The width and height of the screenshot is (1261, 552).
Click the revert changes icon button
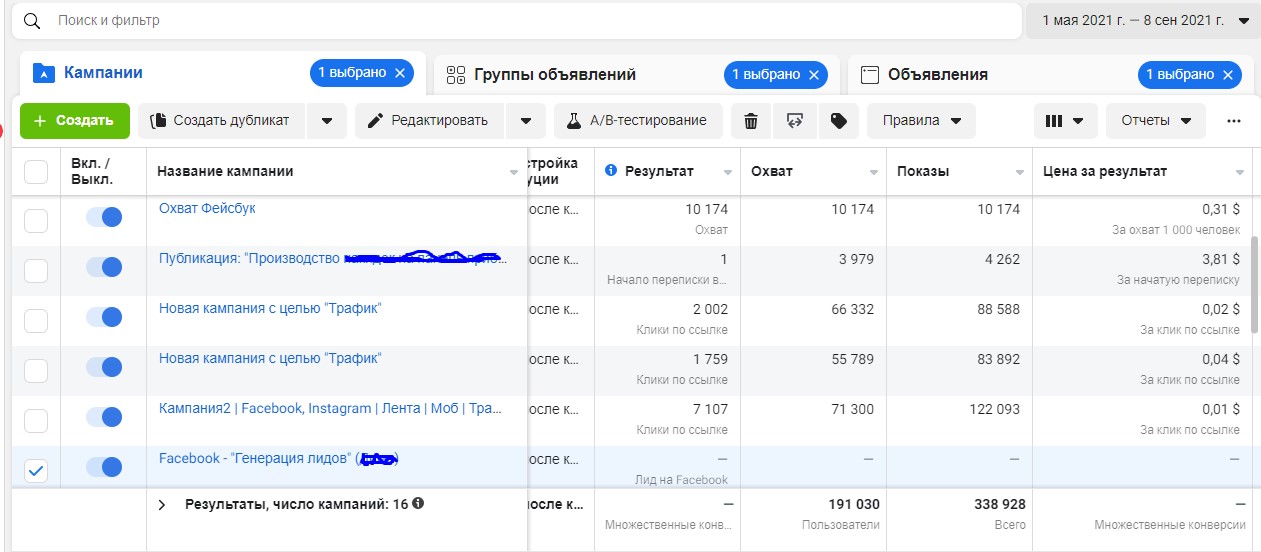(x=795, y=121)
